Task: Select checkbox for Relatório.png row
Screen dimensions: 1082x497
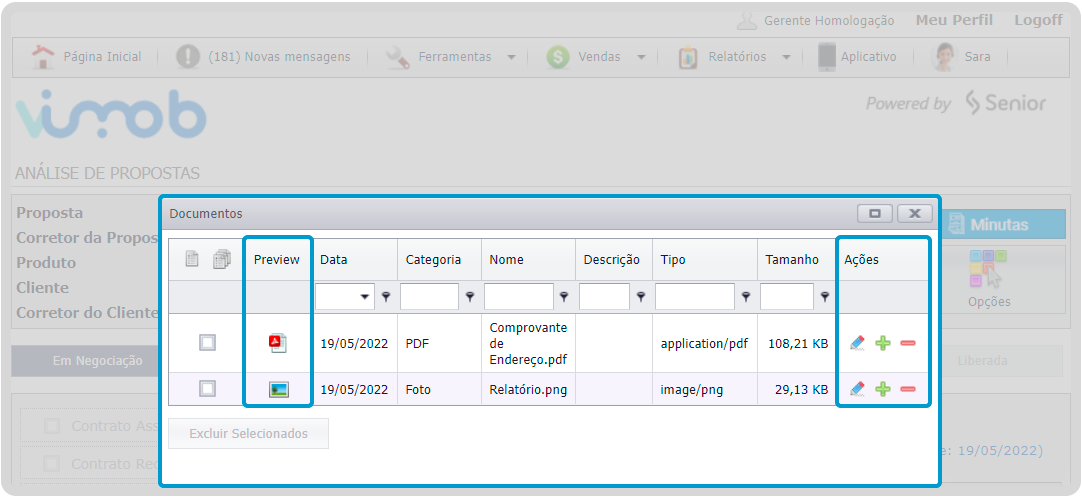Action: 207,389
